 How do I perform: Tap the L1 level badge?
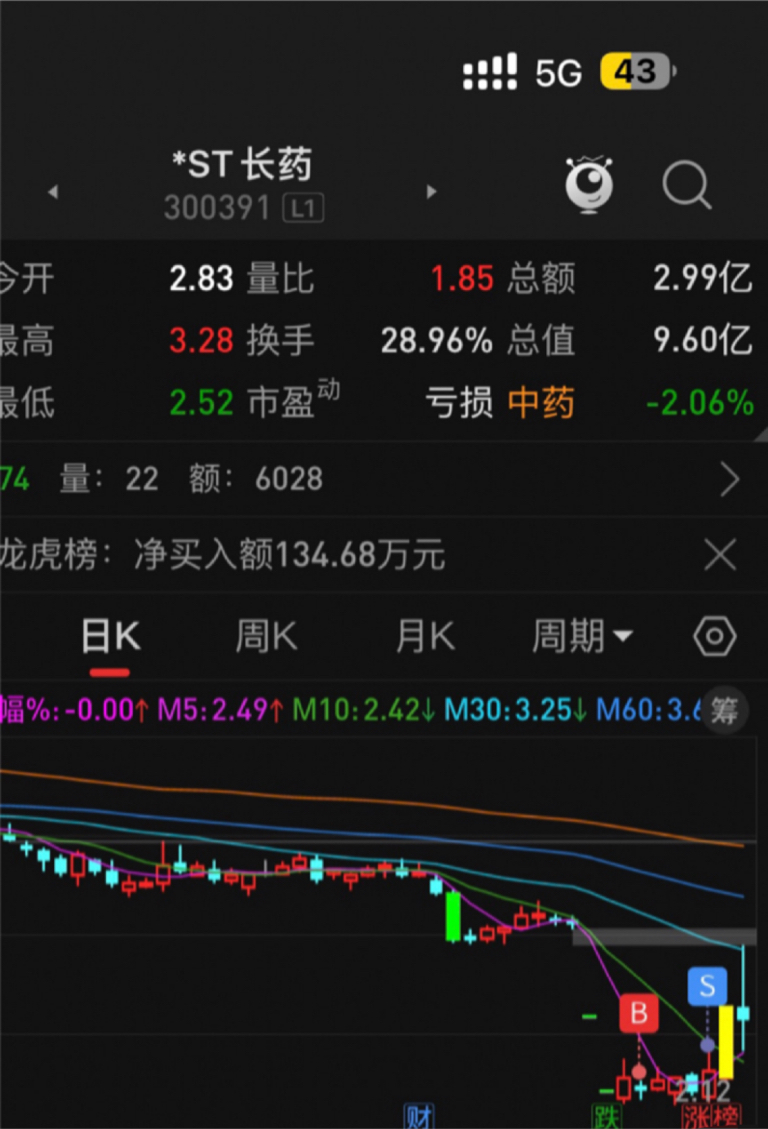point(303,209)
